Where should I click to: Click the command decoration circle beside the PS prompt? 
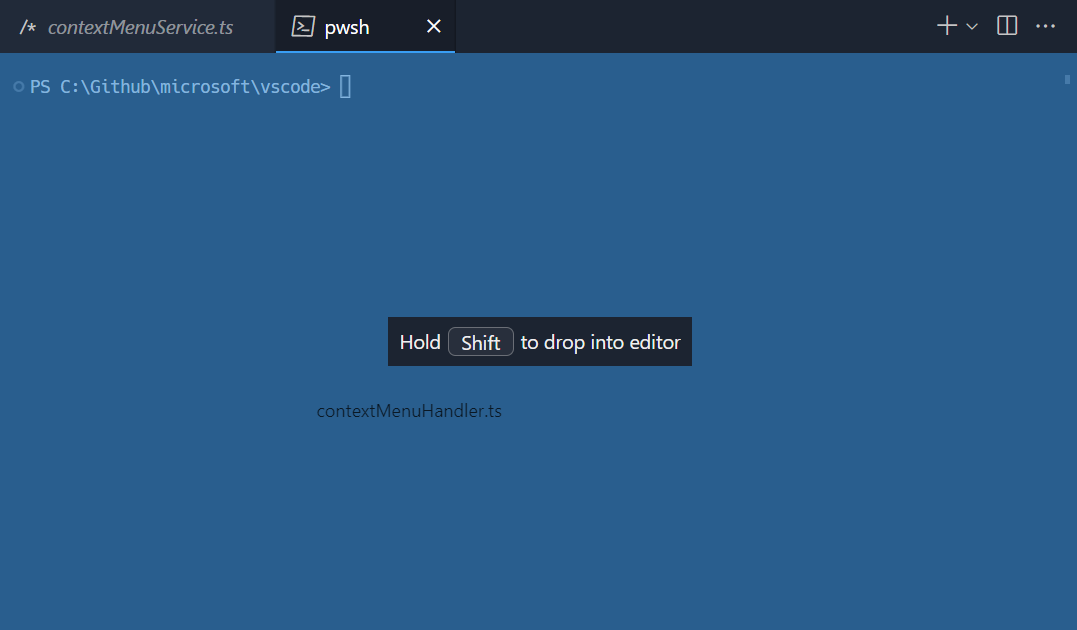coord(17,87)
